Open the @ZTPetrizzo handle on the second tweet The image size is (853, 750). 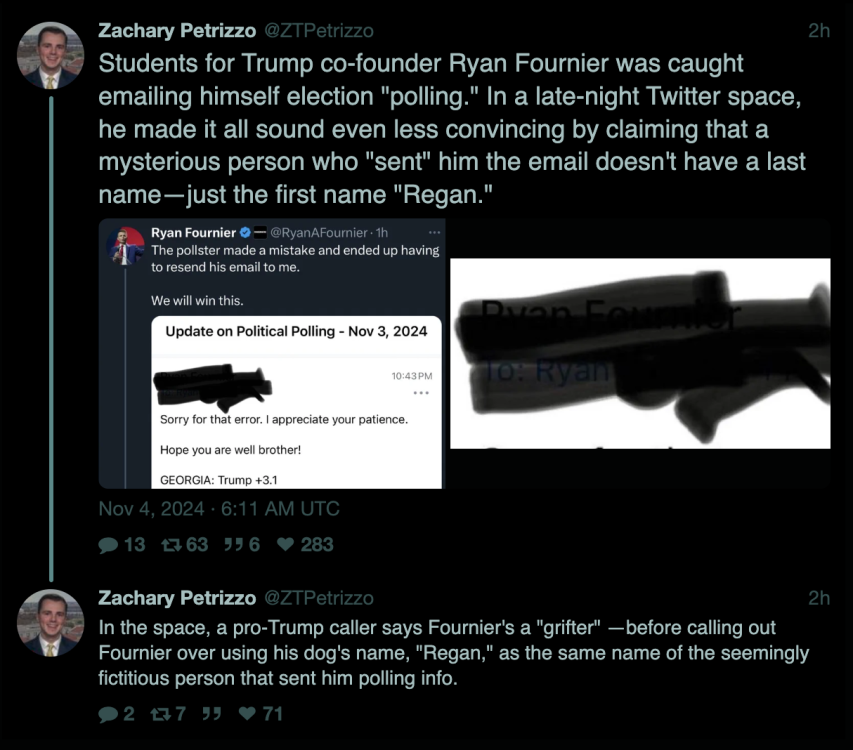pyautogui.click(x=318, y=598)
